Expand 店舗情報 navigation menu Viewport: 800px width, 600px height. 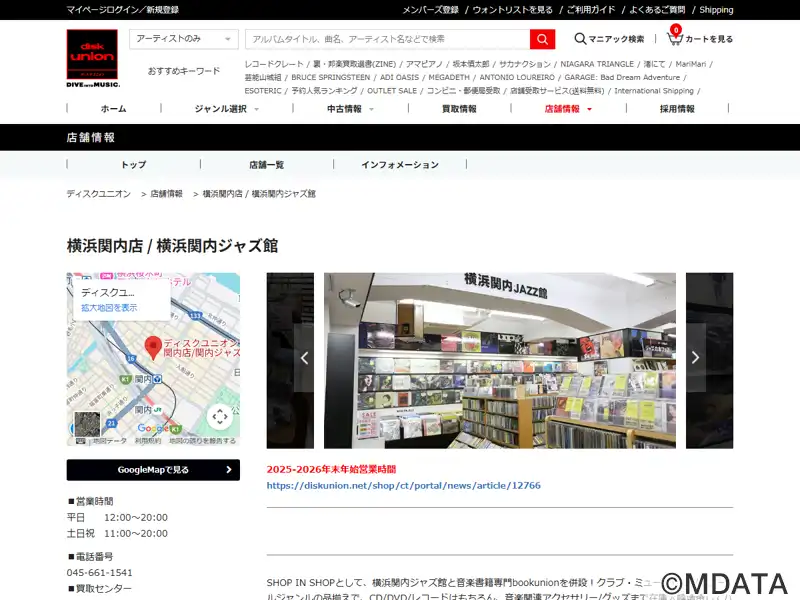coord(568,109)
